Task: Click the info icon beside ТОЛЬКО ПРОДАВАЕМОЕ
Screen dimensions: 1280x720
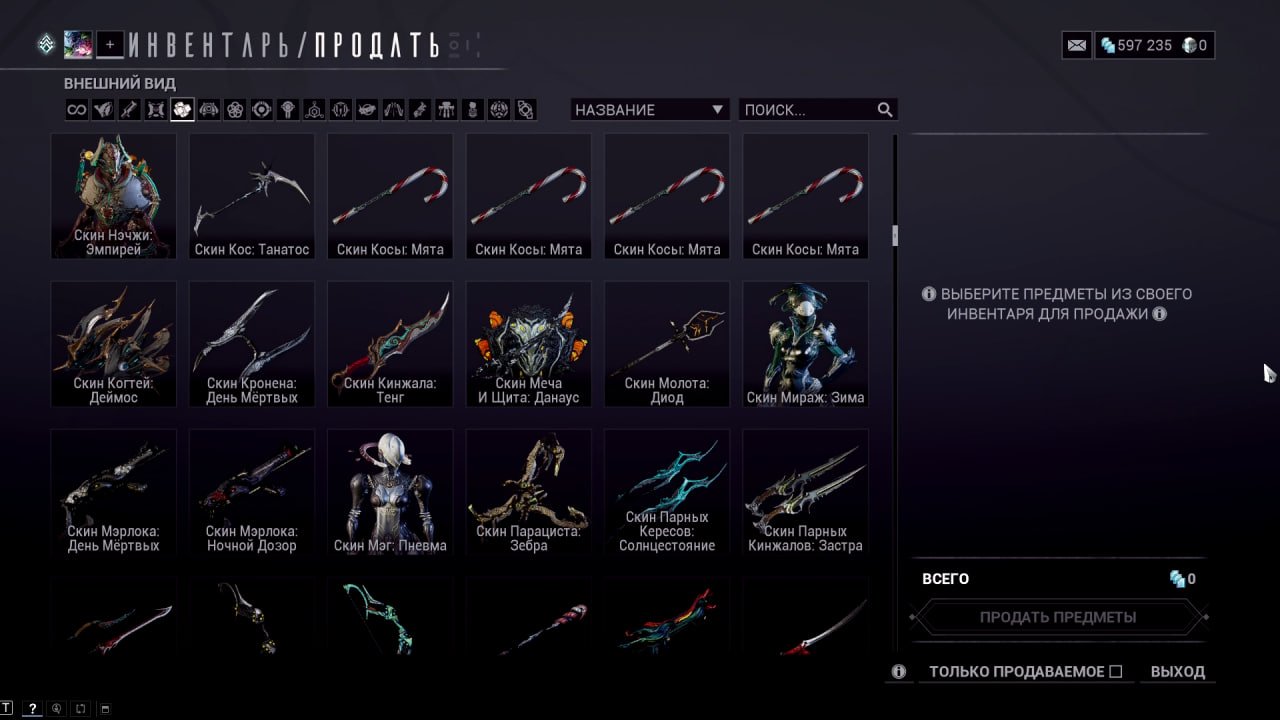Action: click(899, 672)
